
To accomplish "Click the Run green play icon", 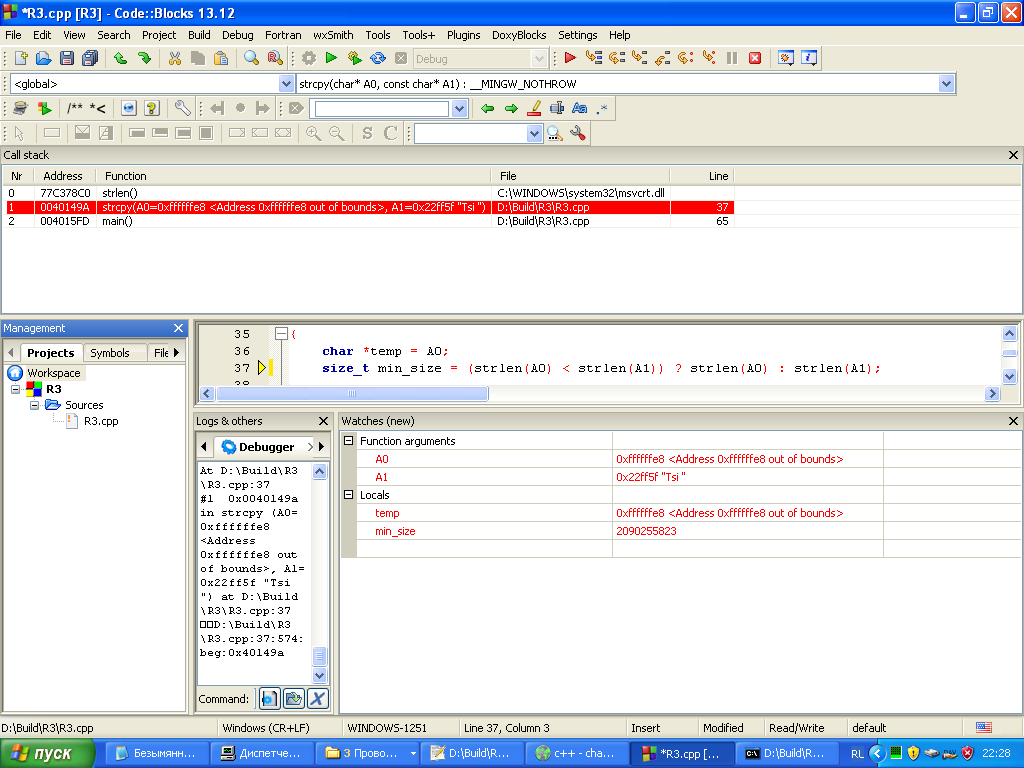I will pos(331,58).
